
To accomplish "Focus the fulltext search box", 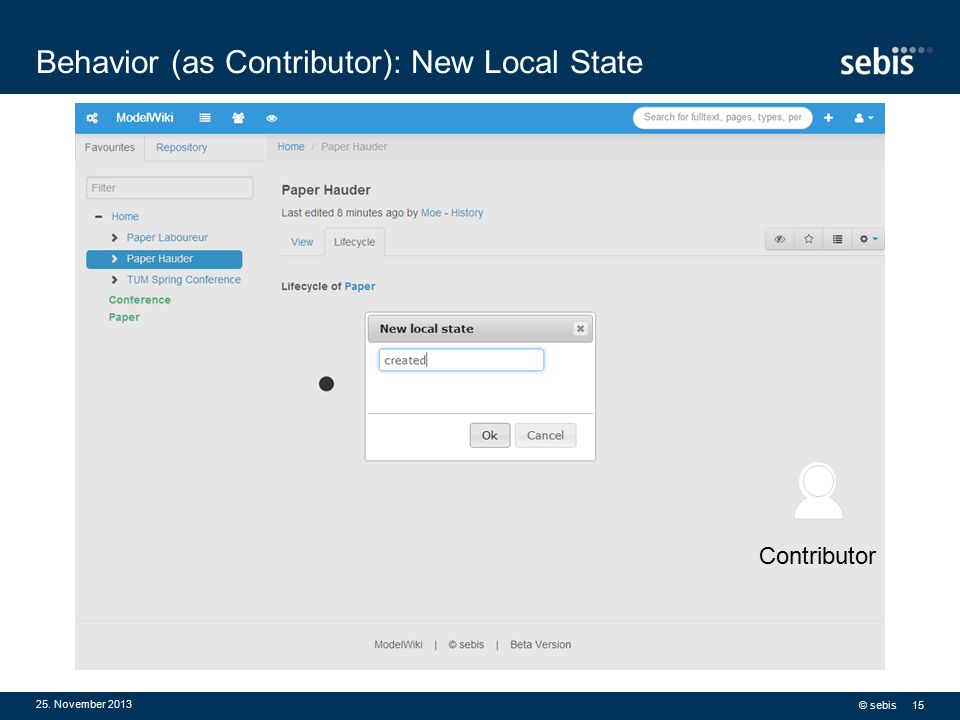I will (x=722, y=118).
